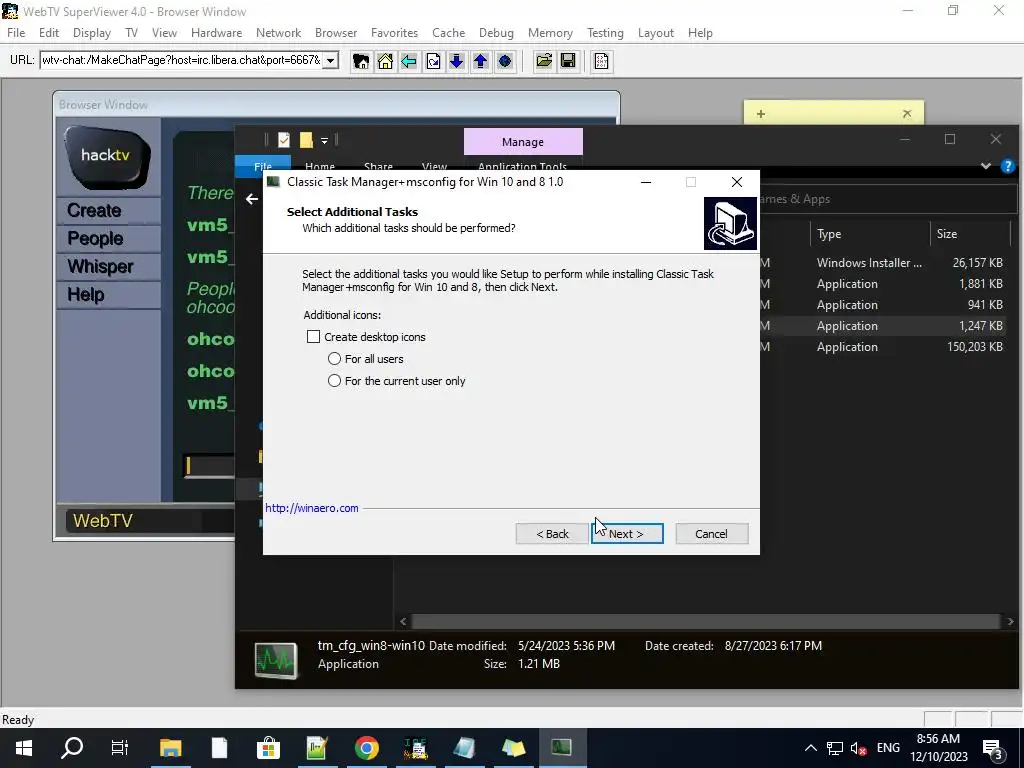Open the Manage tab in File Explorer
This screenshot has height=768, width=1024.
pyautogui.click(x=523, y=142)
